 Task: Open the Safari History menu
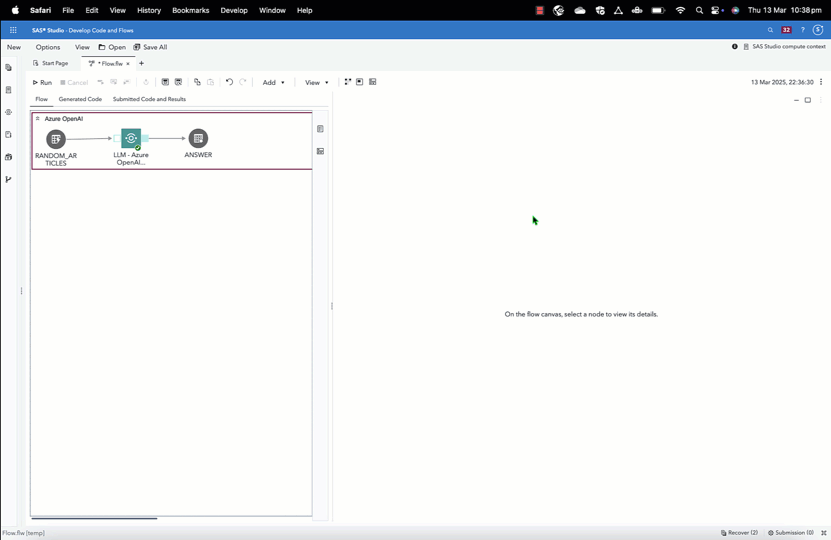149,10
